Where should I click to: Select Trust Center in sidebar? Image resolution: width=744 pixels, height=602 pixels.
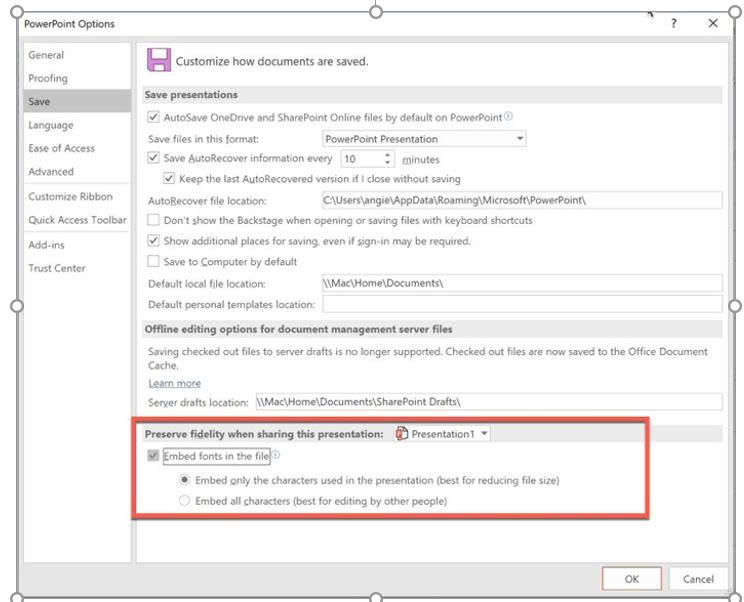click(57, 268)
